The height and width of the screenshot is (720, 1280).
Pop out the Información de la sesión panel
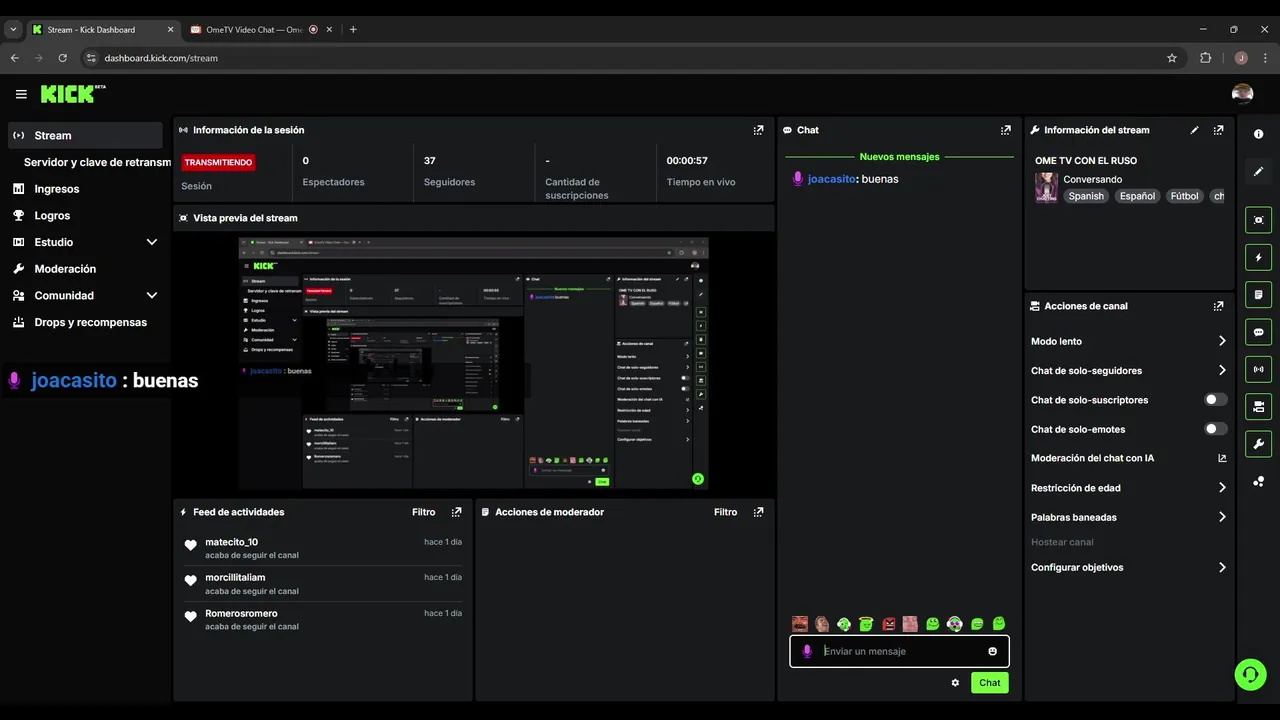[758, 130]
